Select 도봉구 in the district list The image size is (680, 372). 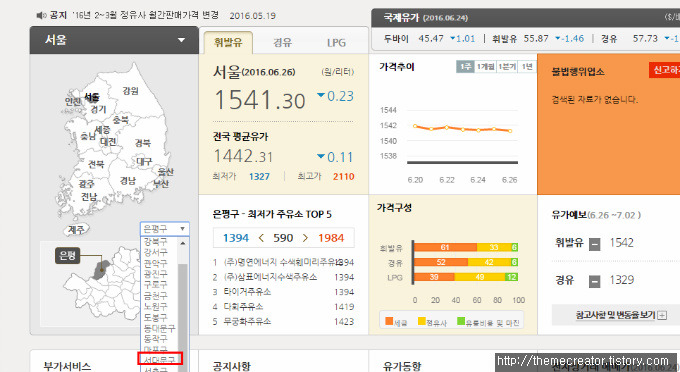click(x=155, y=317)
